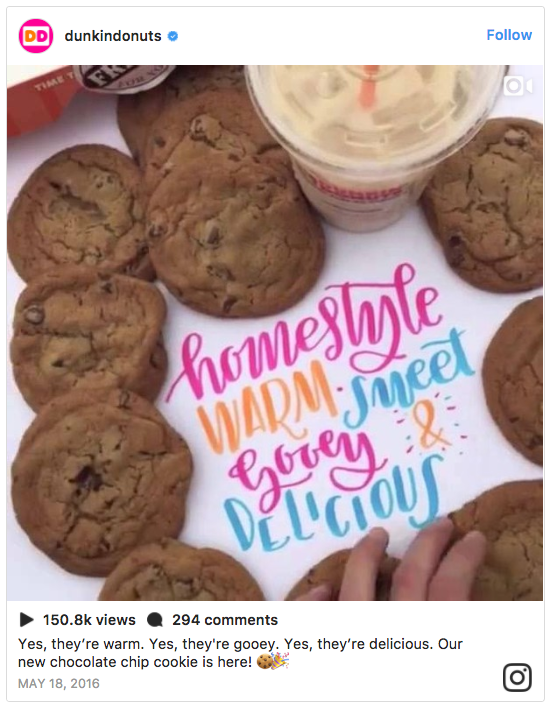Click the caption text about chocolate chip cookie
The width and height of the screenshot is (552, 710).
pyautogui.click(x=240, y=653)
